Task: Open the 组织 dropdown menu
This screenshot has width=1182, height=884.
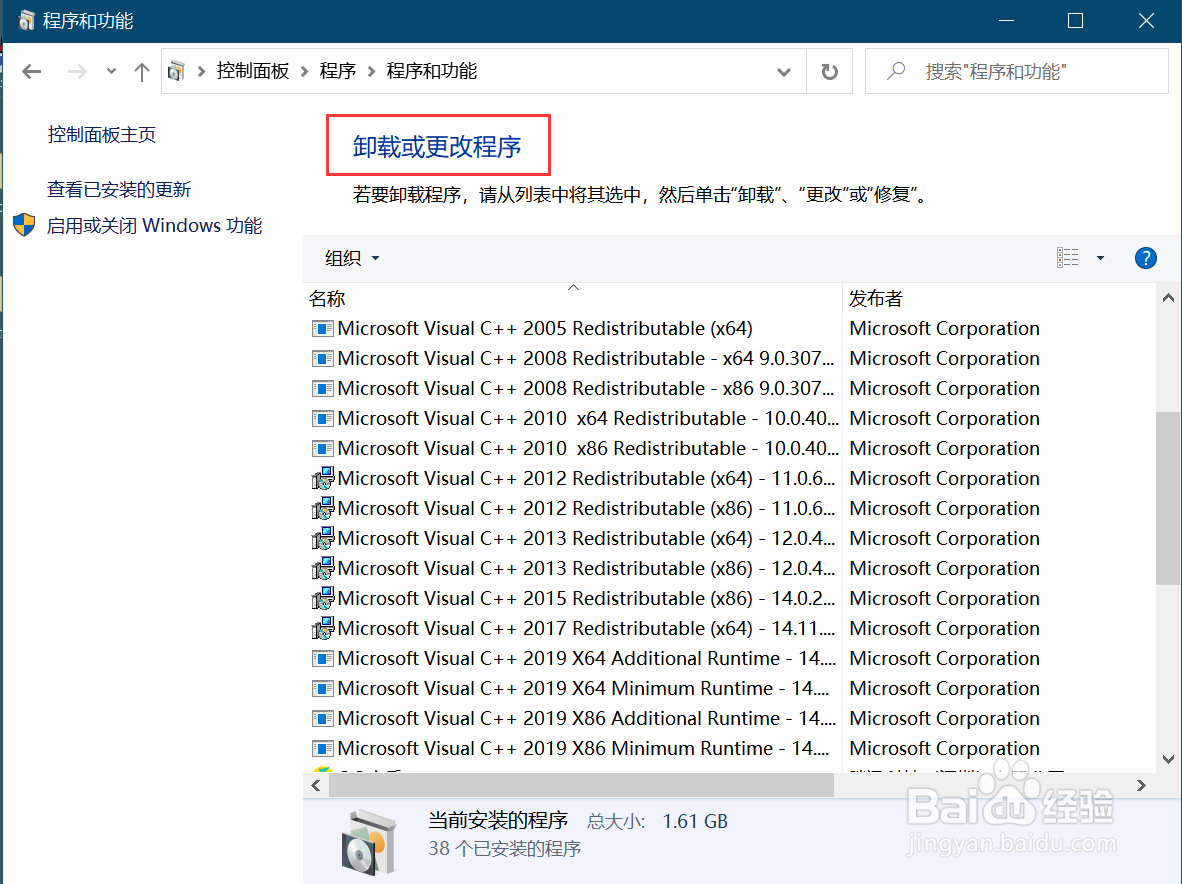Action: [x=352, y=258]
